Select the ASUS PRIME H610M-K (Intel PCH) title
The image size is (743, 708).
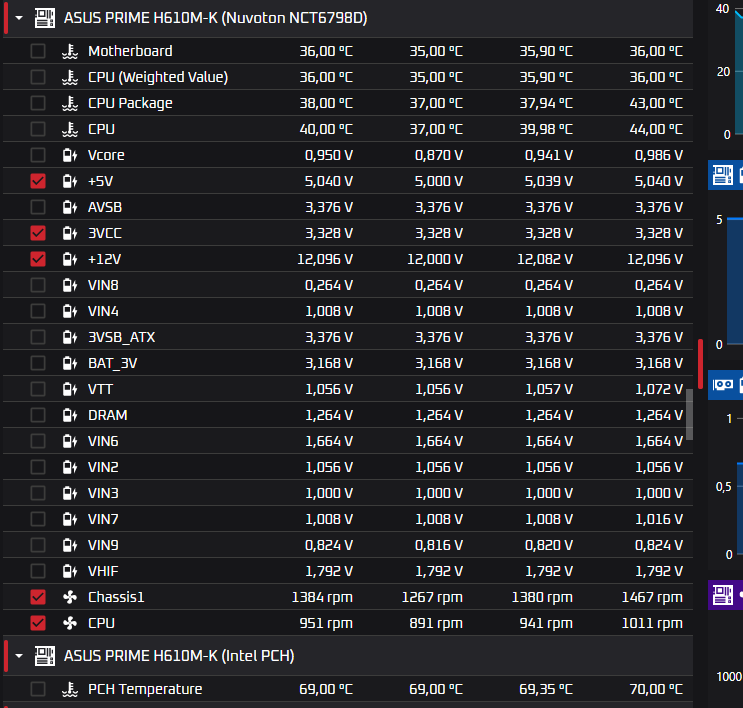pyautogui.click(x=179, y=656)
